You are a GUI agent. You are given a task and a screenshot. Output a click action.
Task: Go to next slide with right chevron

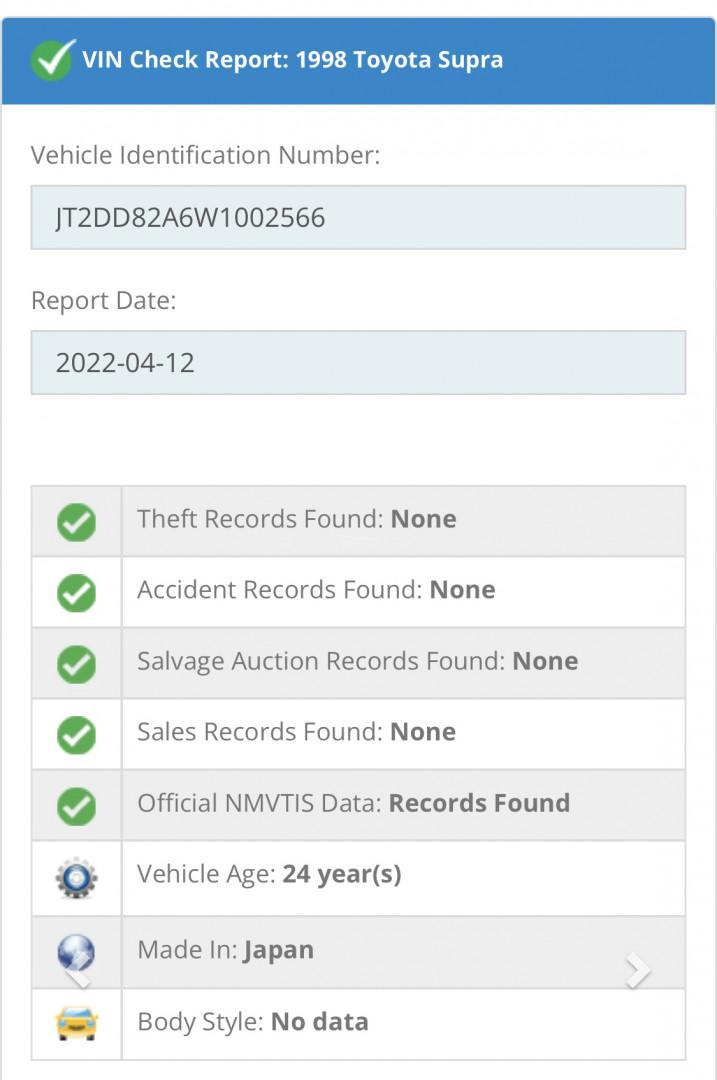[x=638, y=970]
